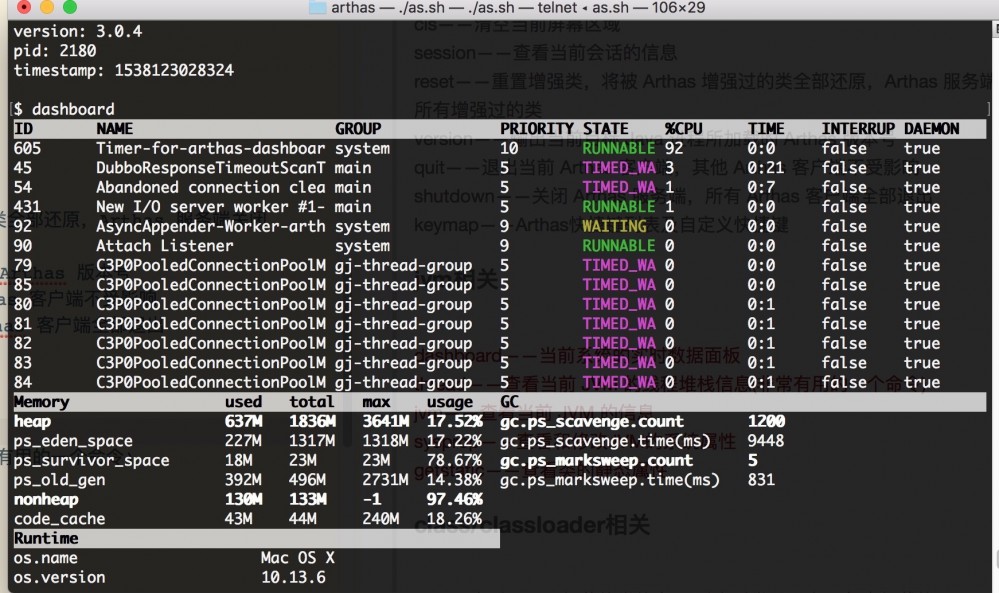Click the TIME column header
The image size is (999, 593).
(766, 129)
